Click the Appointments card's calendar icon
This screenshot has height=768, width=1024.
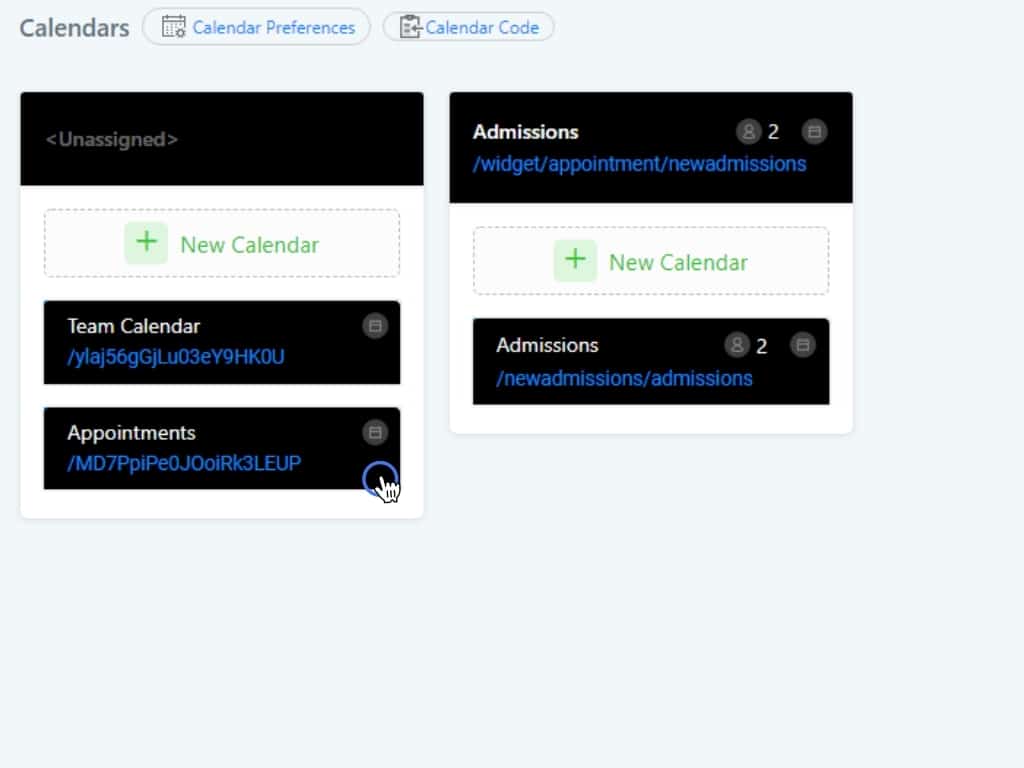pyautogui.click(x=375, y=432)
